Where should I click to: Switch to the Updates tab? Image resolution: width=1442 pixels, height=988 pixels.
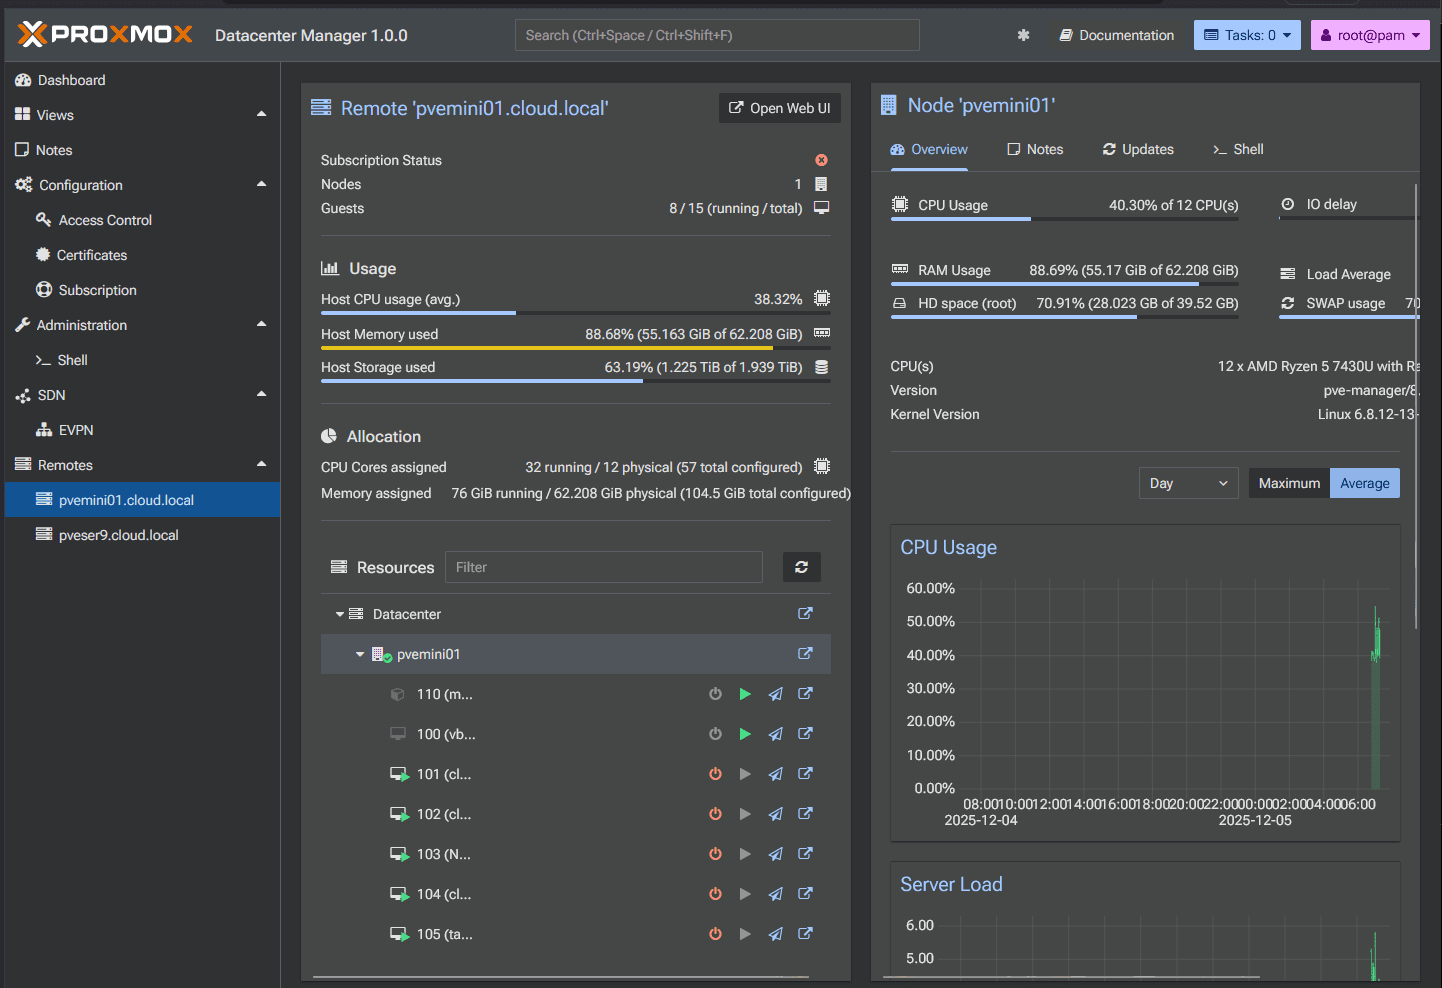pyautogui.click(x=1138, y=149)
